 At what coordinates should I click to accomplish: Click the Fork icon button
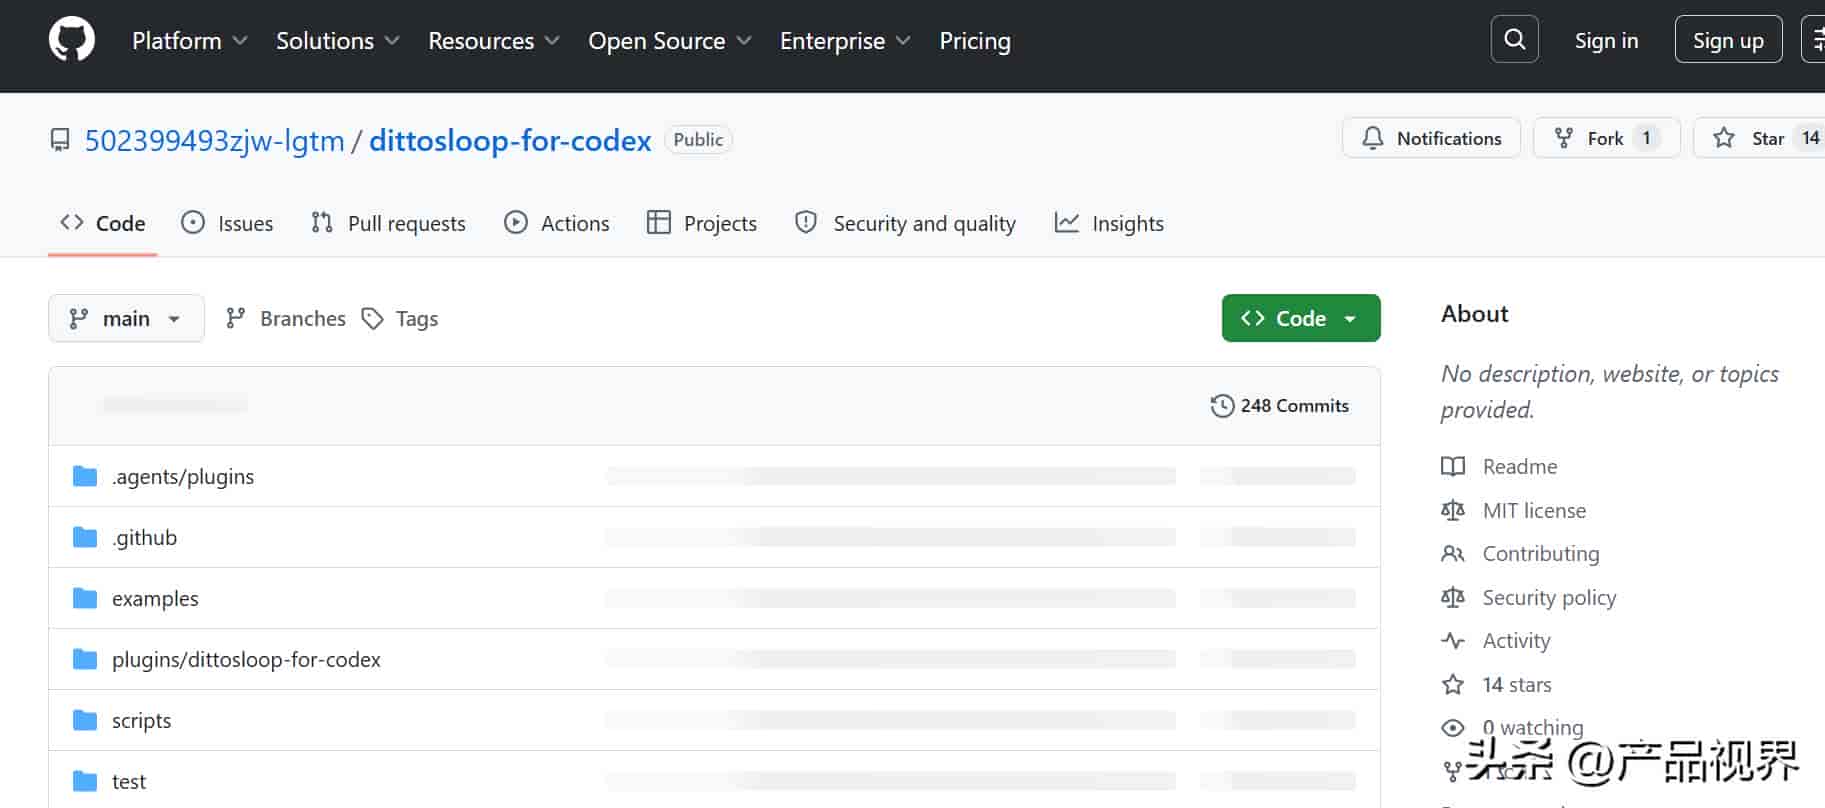click(x=1564, y=138)
